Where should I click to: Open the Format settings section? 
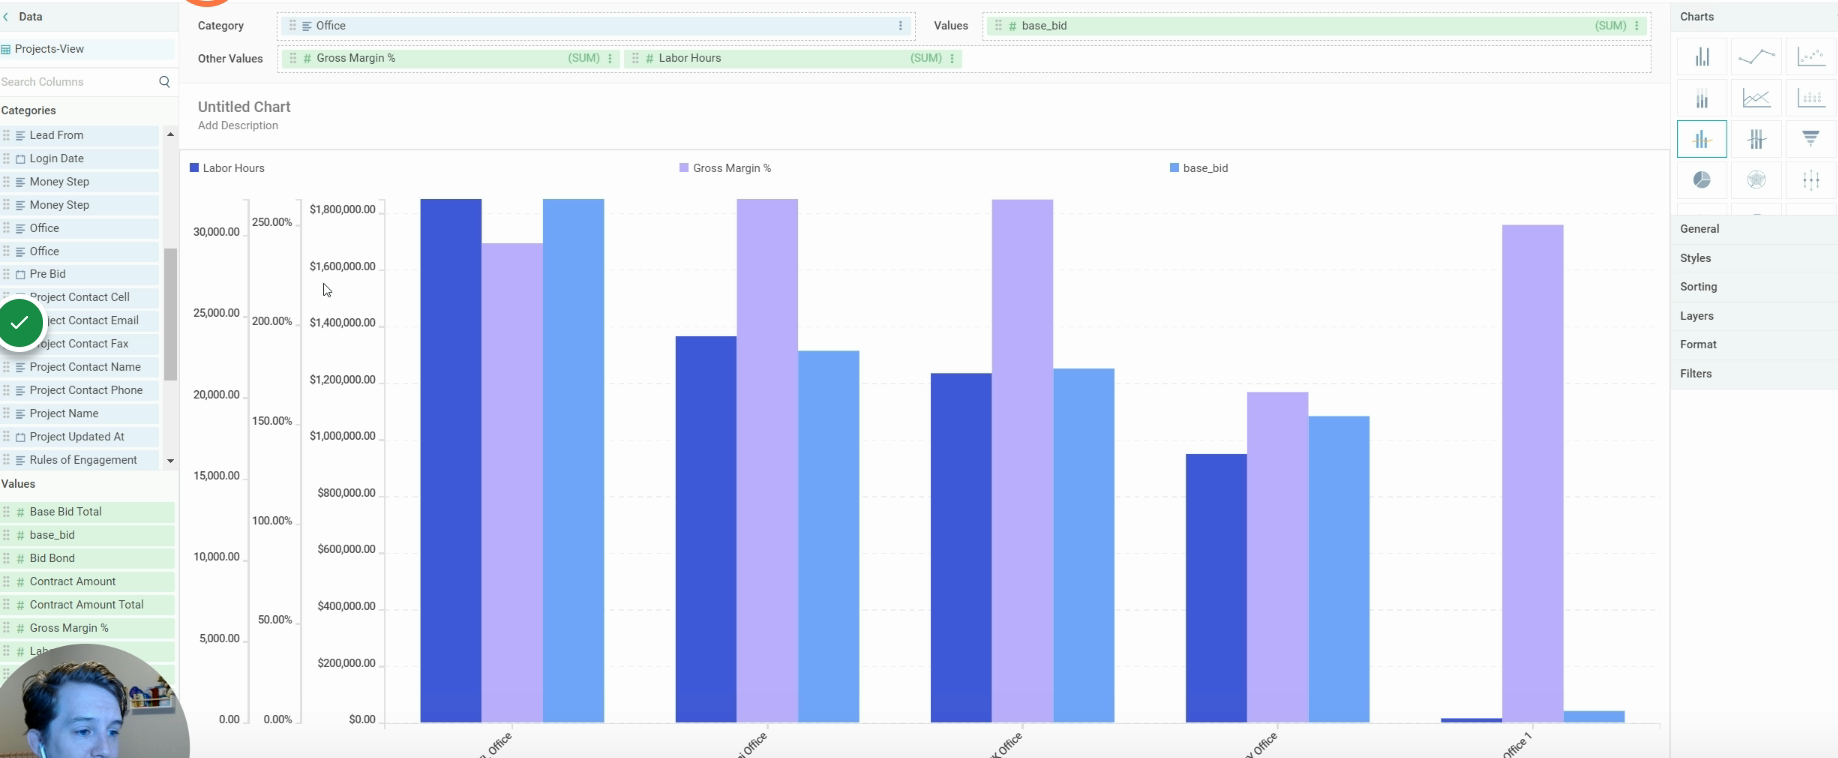[x=1754, y=345]
